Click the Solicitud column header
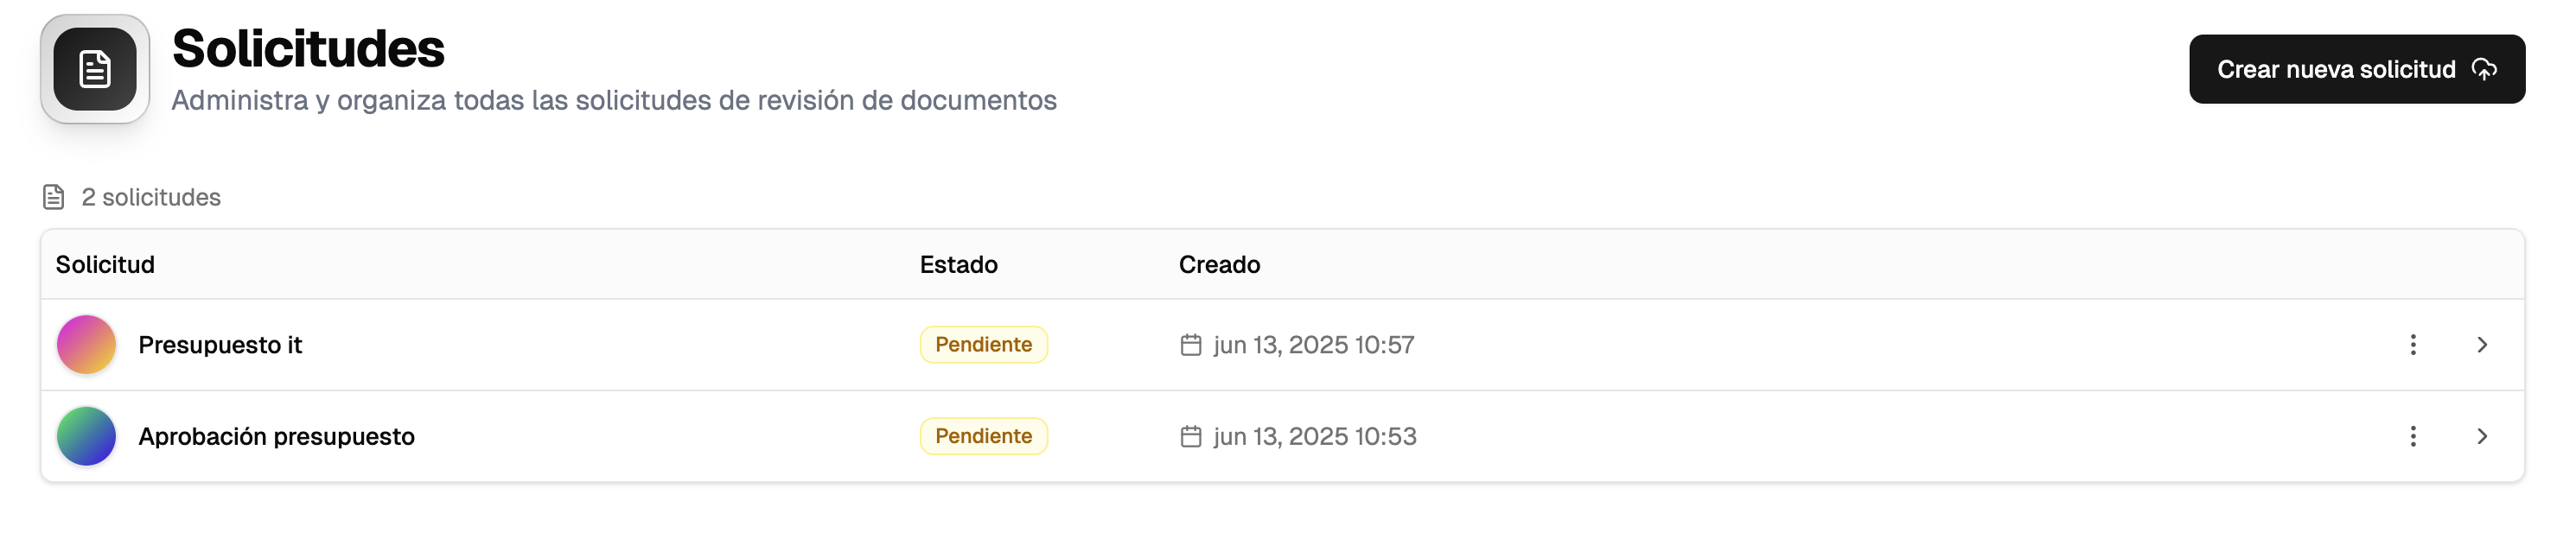 point(105,265)
